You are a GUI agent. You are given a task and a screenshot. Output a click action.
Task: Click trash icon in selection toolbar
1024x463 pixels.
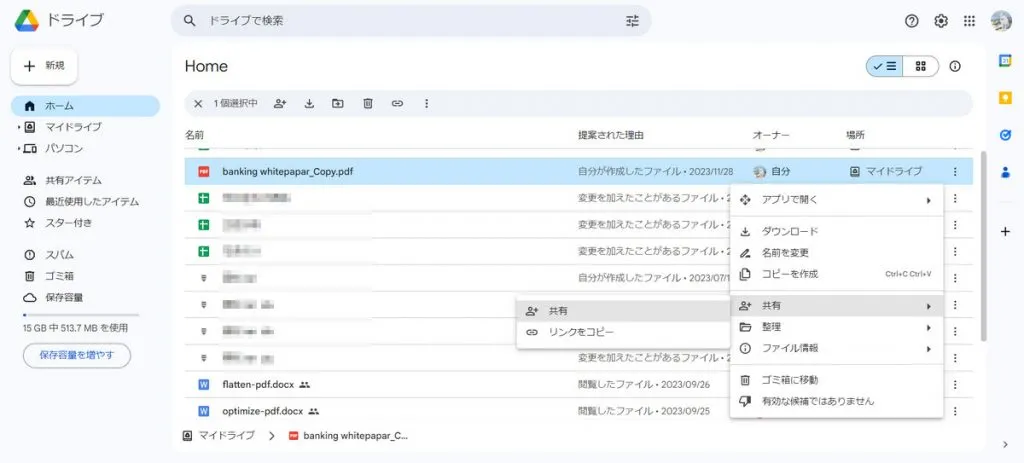pos(368,103)
